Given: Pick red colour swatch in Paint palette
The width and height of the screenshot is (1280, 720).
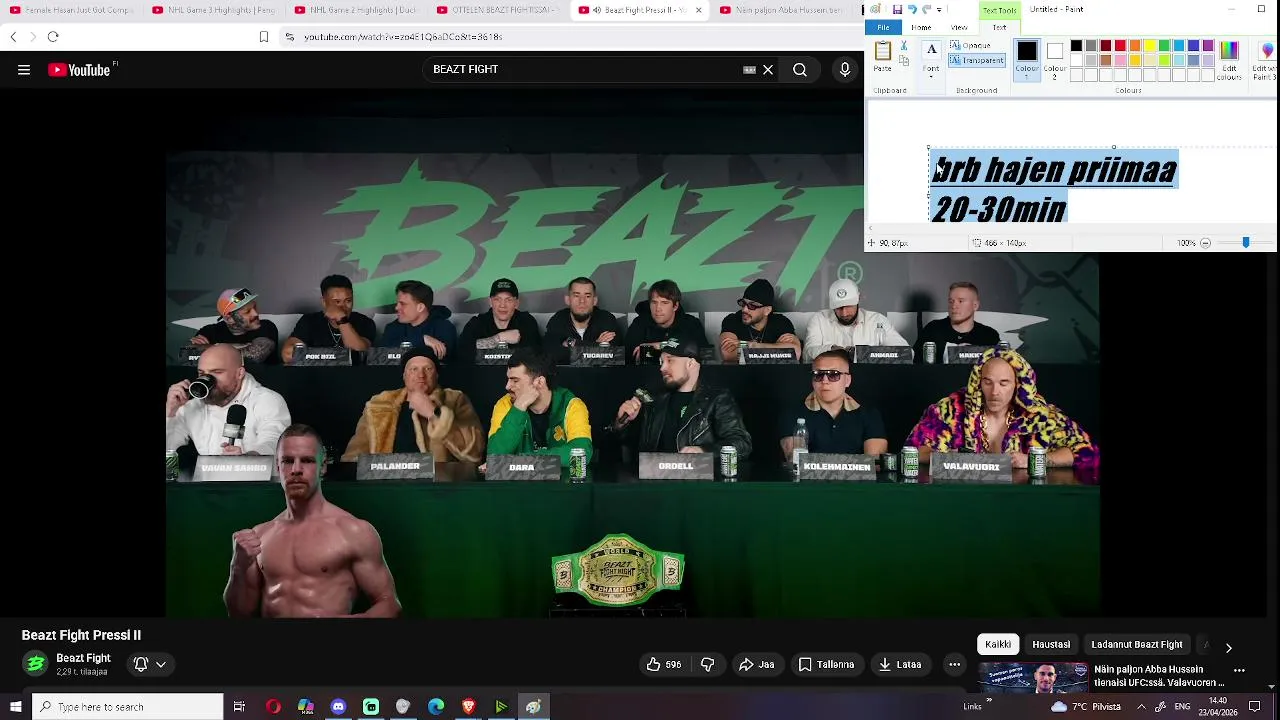Looking at the screenshot, I should point(1120,46).
